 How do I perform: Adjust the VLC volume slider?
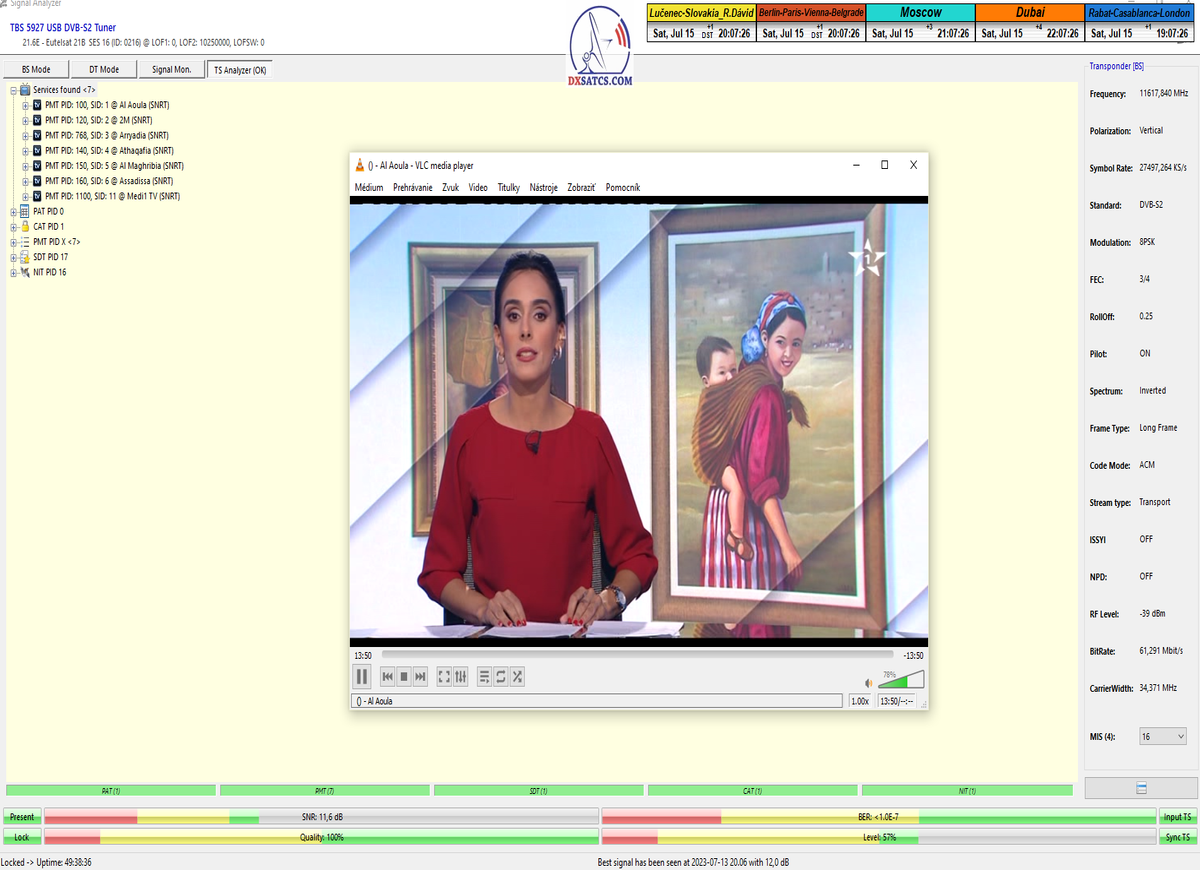tap(901, 681)
